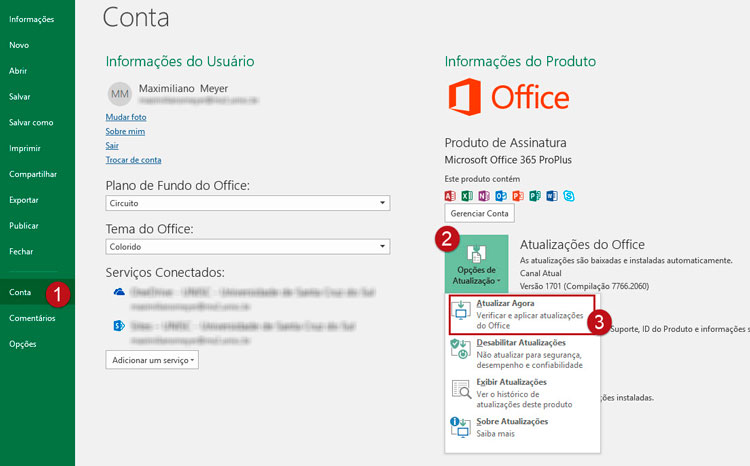Click the OneNote app icon
This screenshot has height=466, width=750.
[484, 196]
